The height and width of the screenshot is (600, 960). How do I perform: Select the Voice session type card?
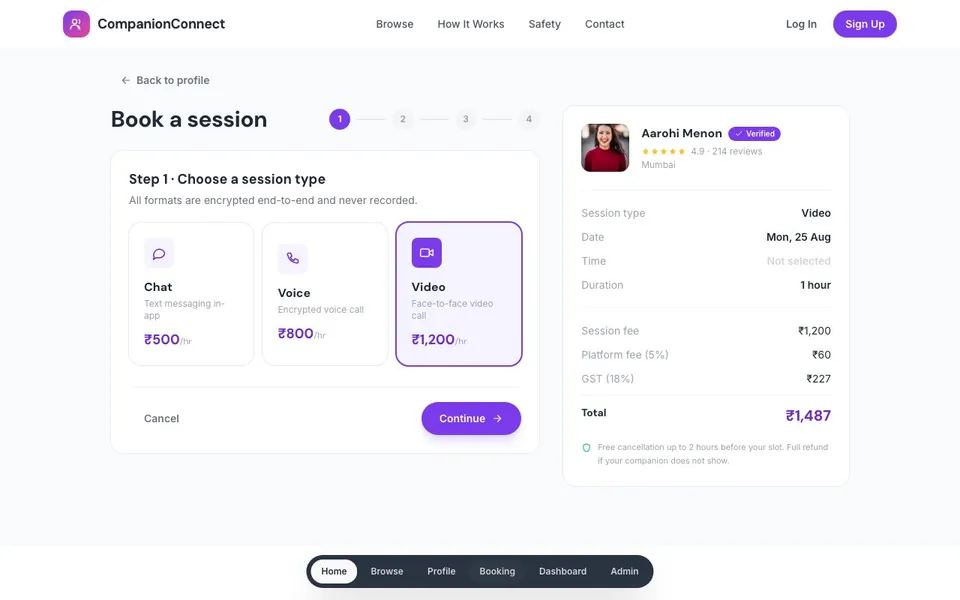[x=325, y=294]
